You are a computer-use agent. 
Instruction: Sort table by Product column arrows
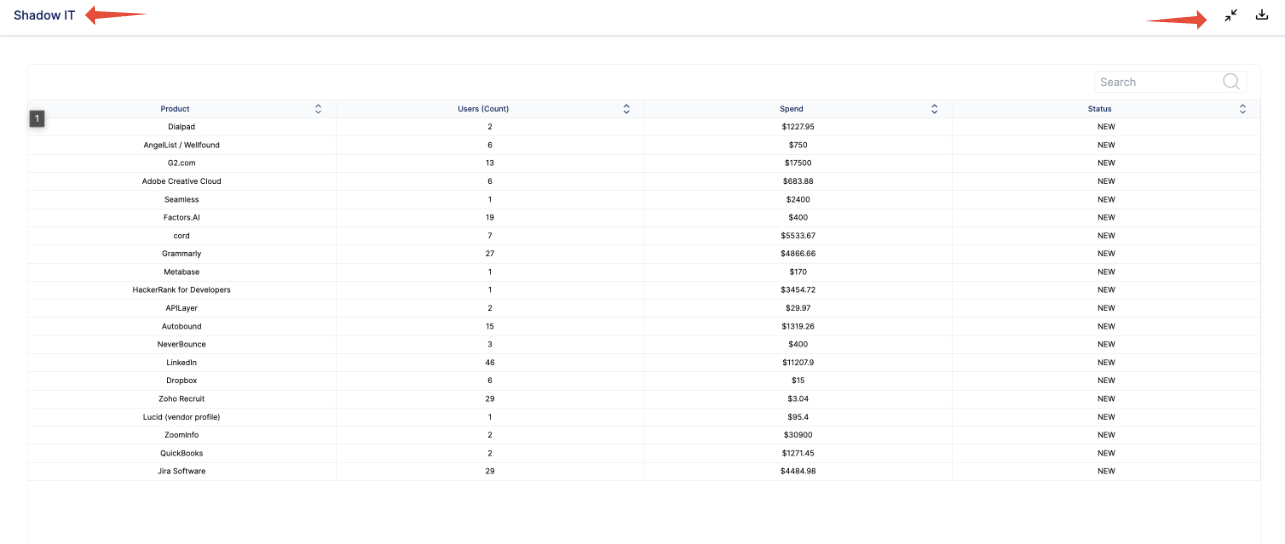(318, 109)
